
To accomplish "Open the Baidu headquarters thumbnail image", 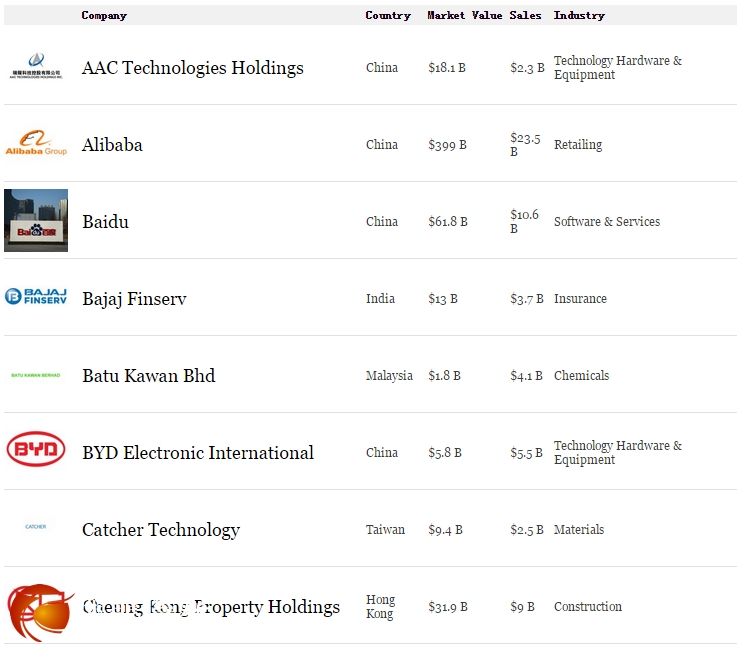I will coord(36,221).
